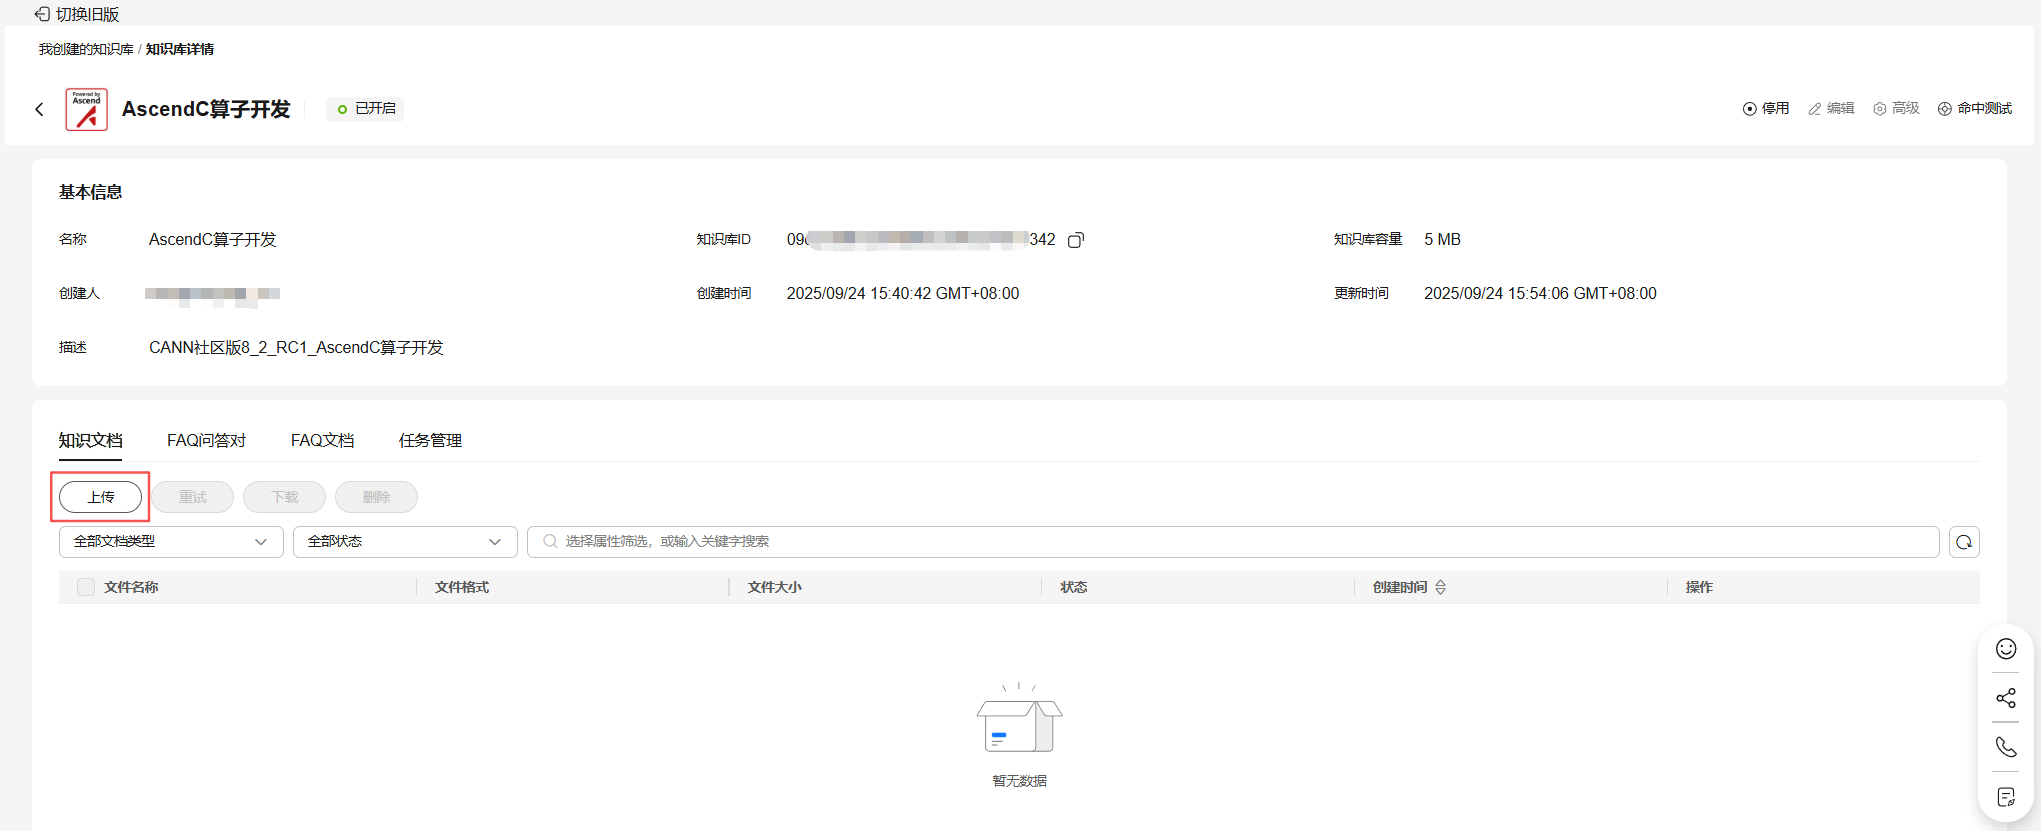Click the 基本信息 section heading
The image size is (2041, 831).
91,192
